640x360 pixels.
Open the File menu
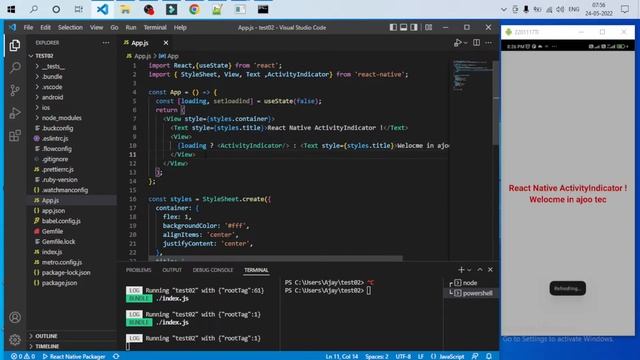pos(28,27)
